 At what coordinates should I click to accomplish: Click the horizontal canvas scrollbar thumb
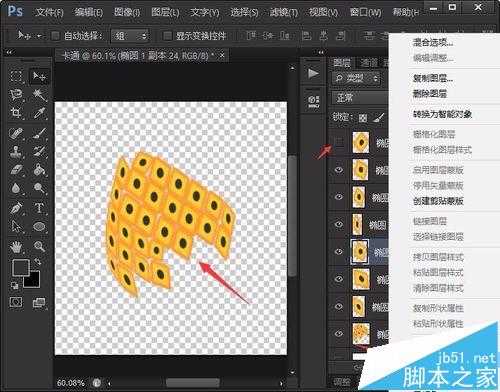[x=193, y=382]
